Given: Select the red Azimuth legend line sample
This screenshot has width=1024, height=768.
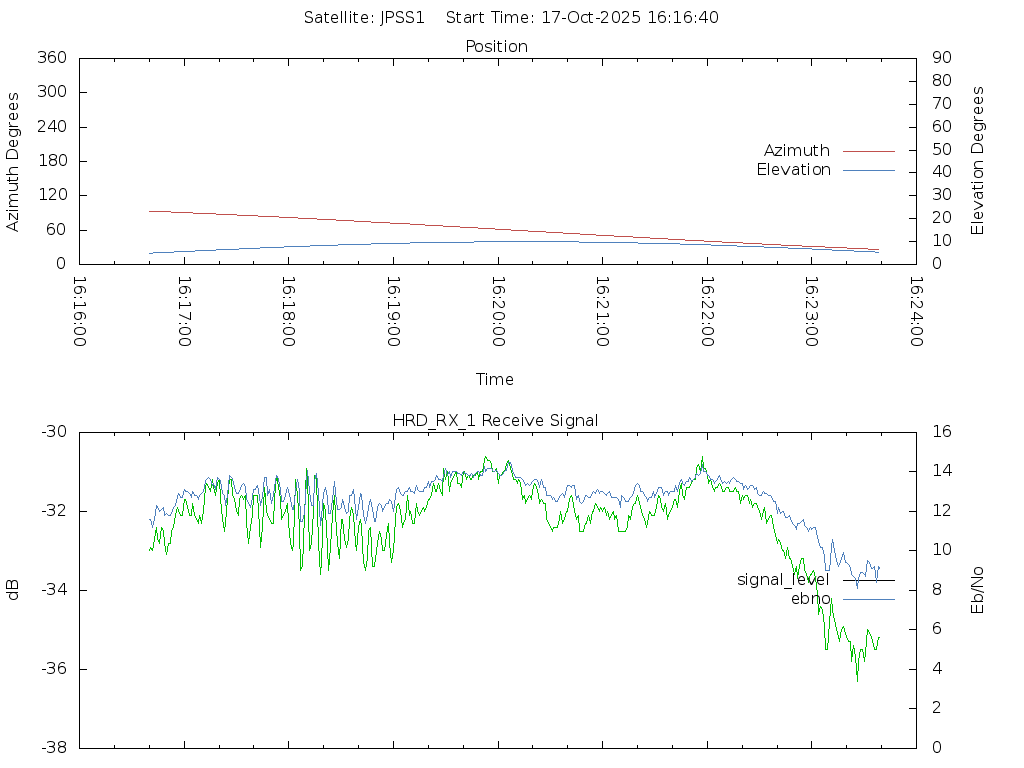Looking at the screenshot, I should coord(868,151).
